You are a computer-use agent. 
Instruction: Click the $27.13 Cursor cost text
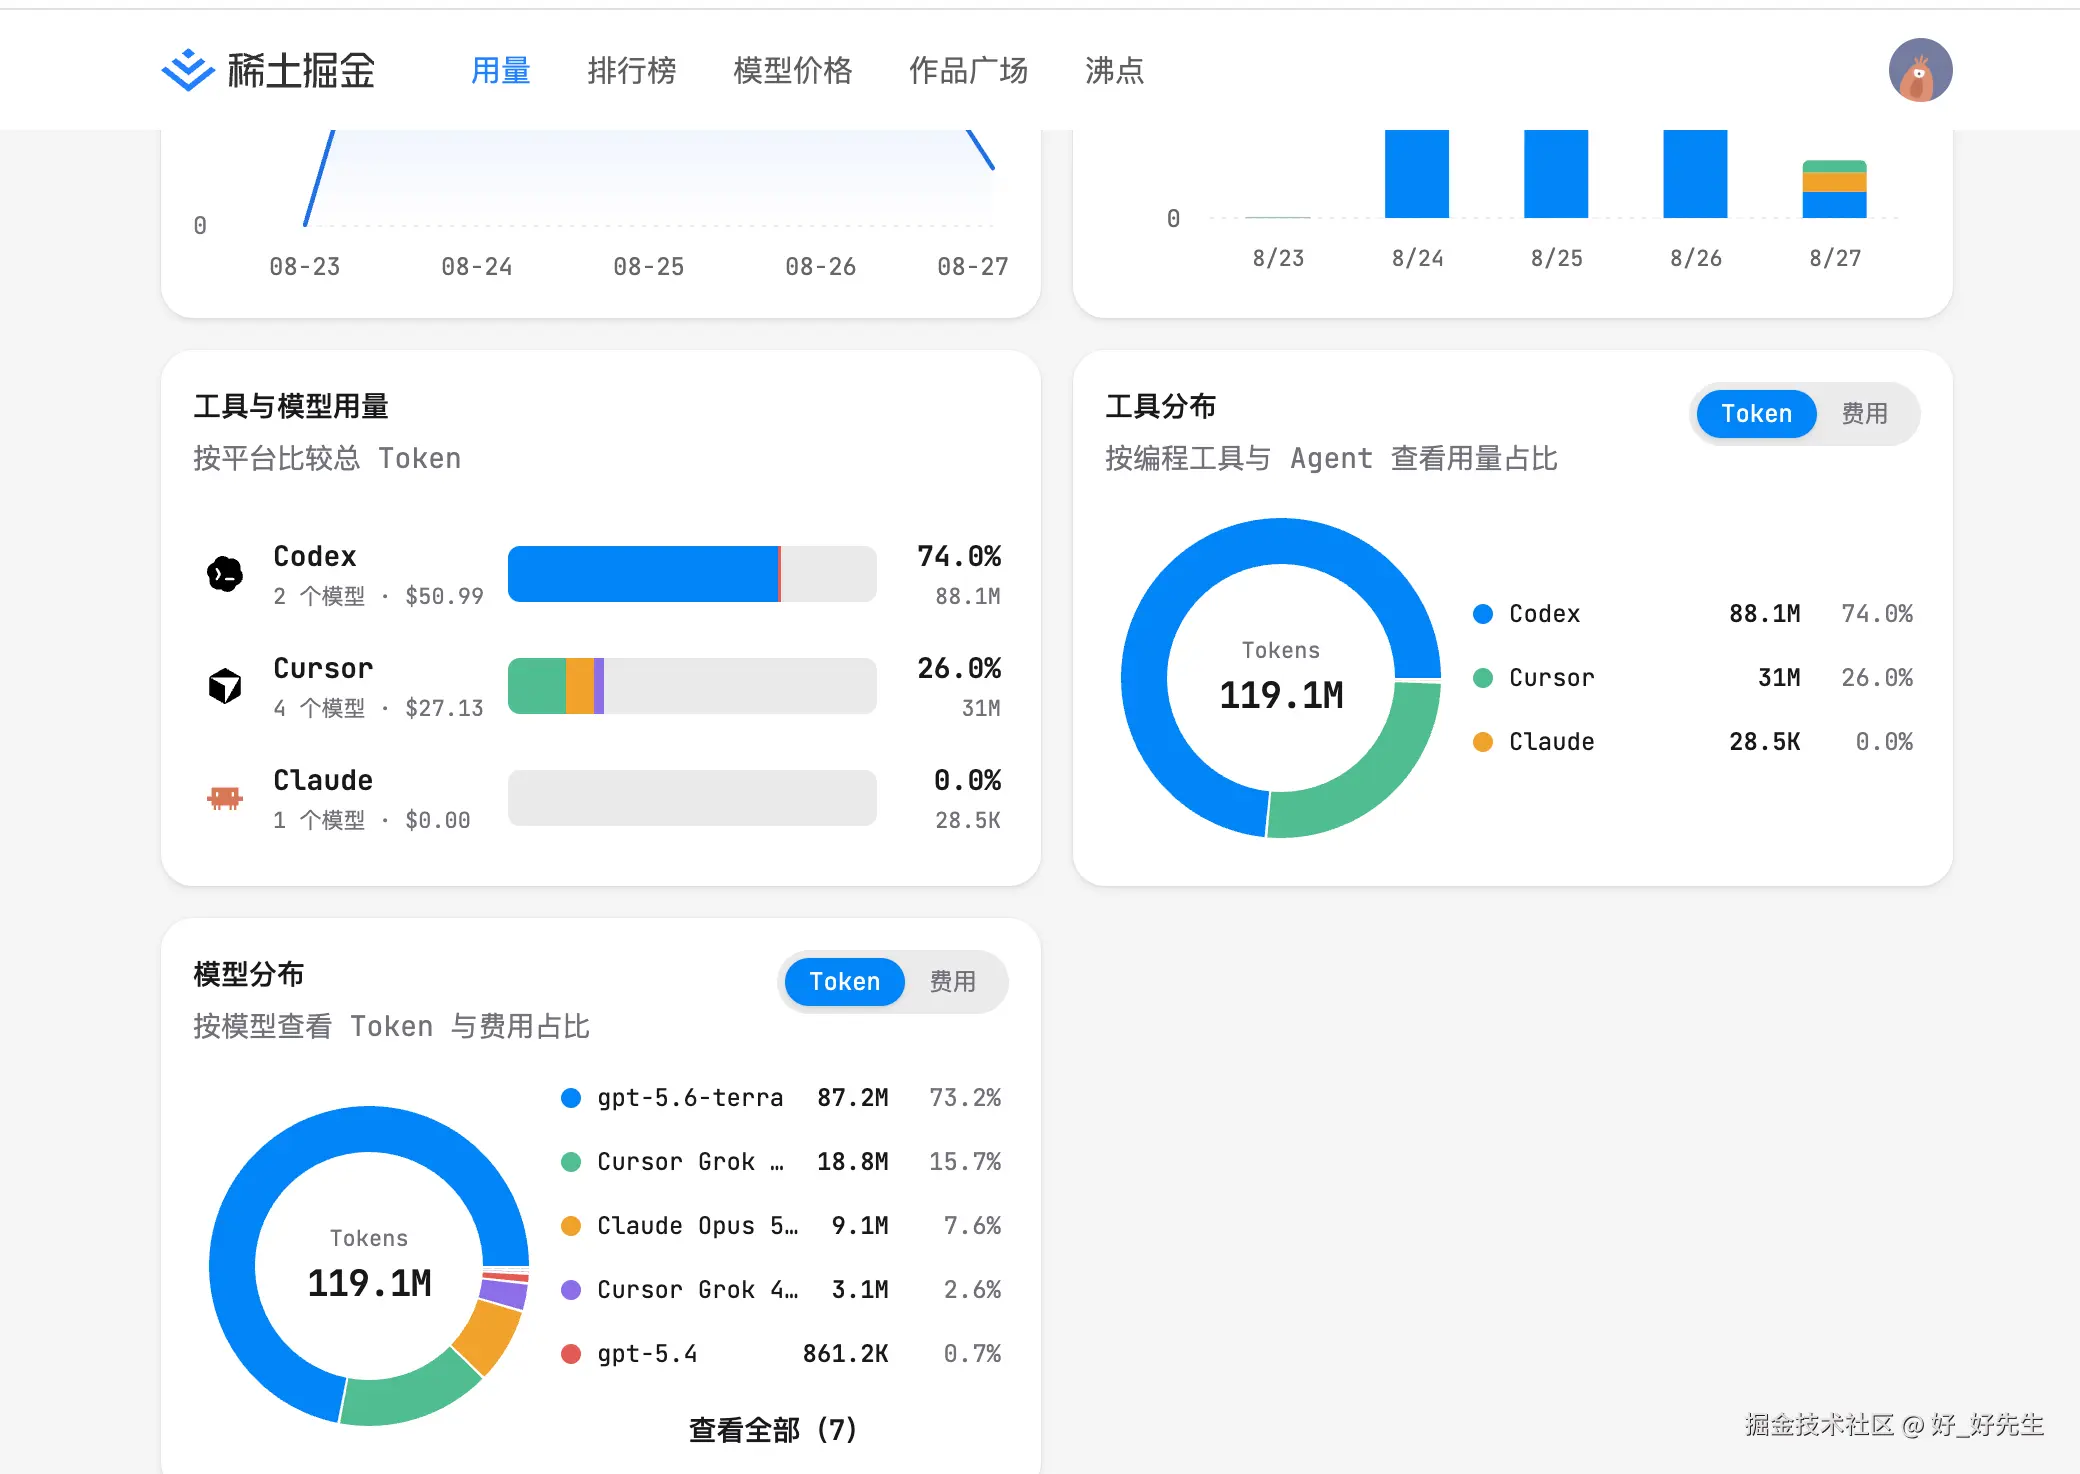pyautogui.click(x=444, y=708)
